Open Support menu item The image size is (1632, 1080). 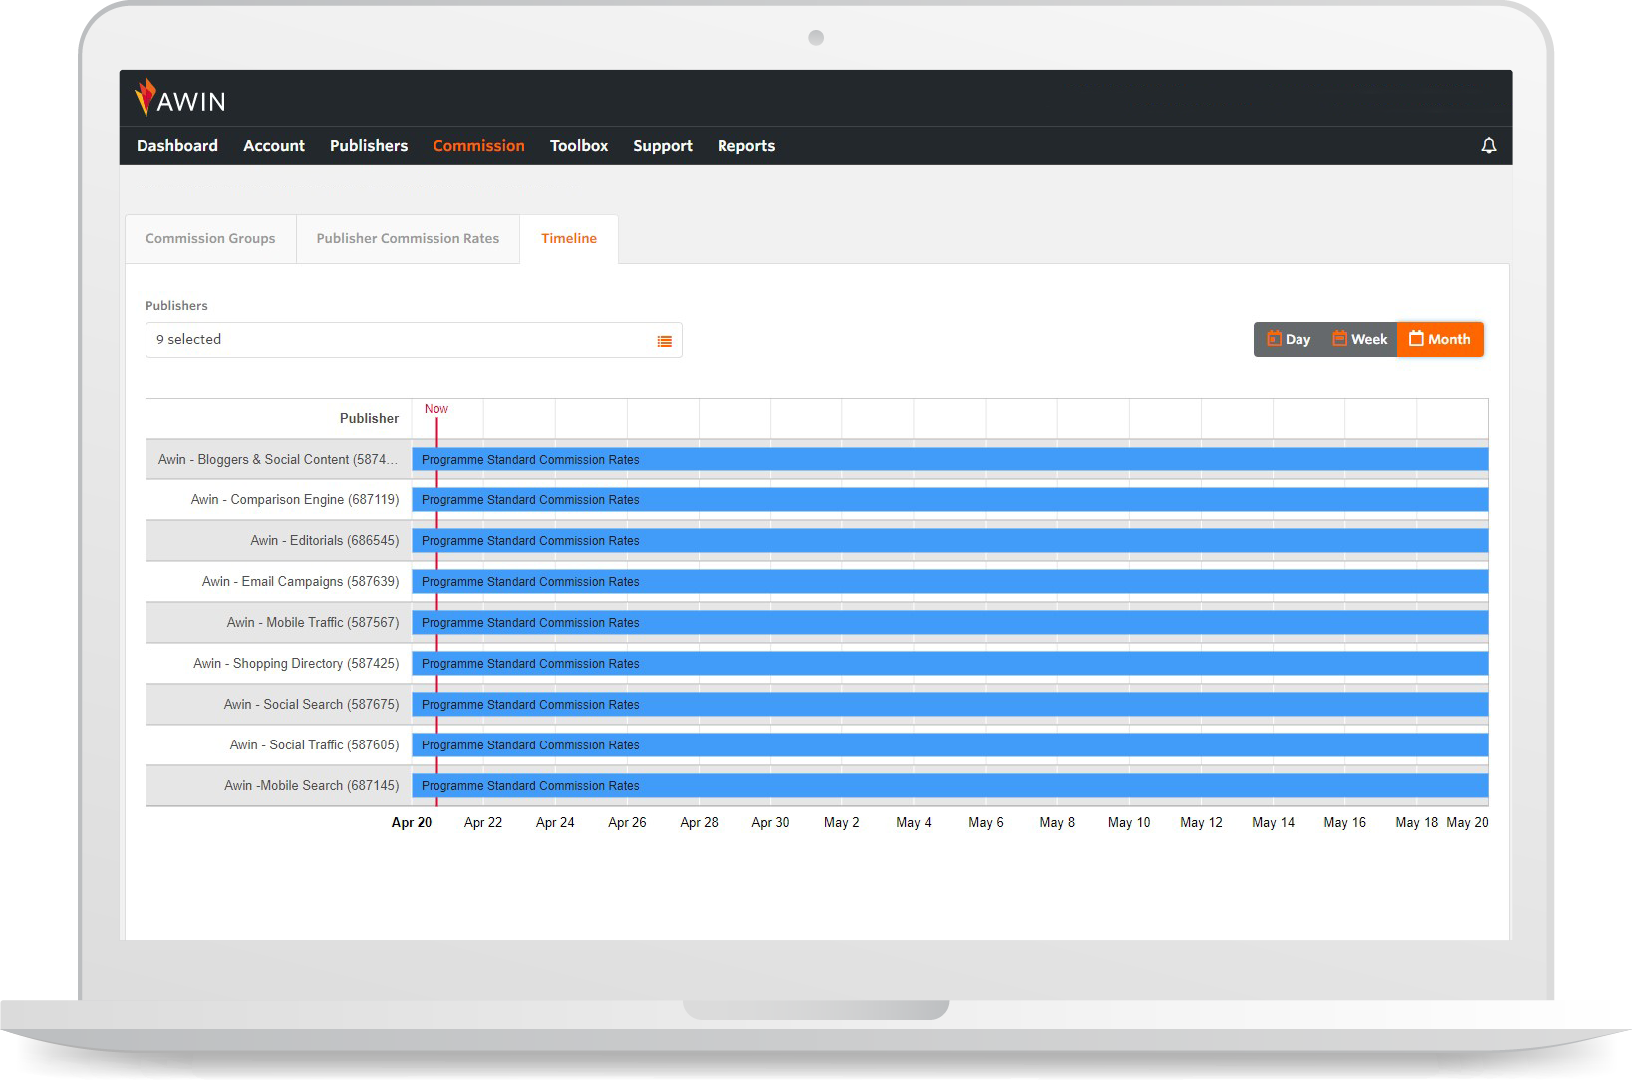coord(662,146)
